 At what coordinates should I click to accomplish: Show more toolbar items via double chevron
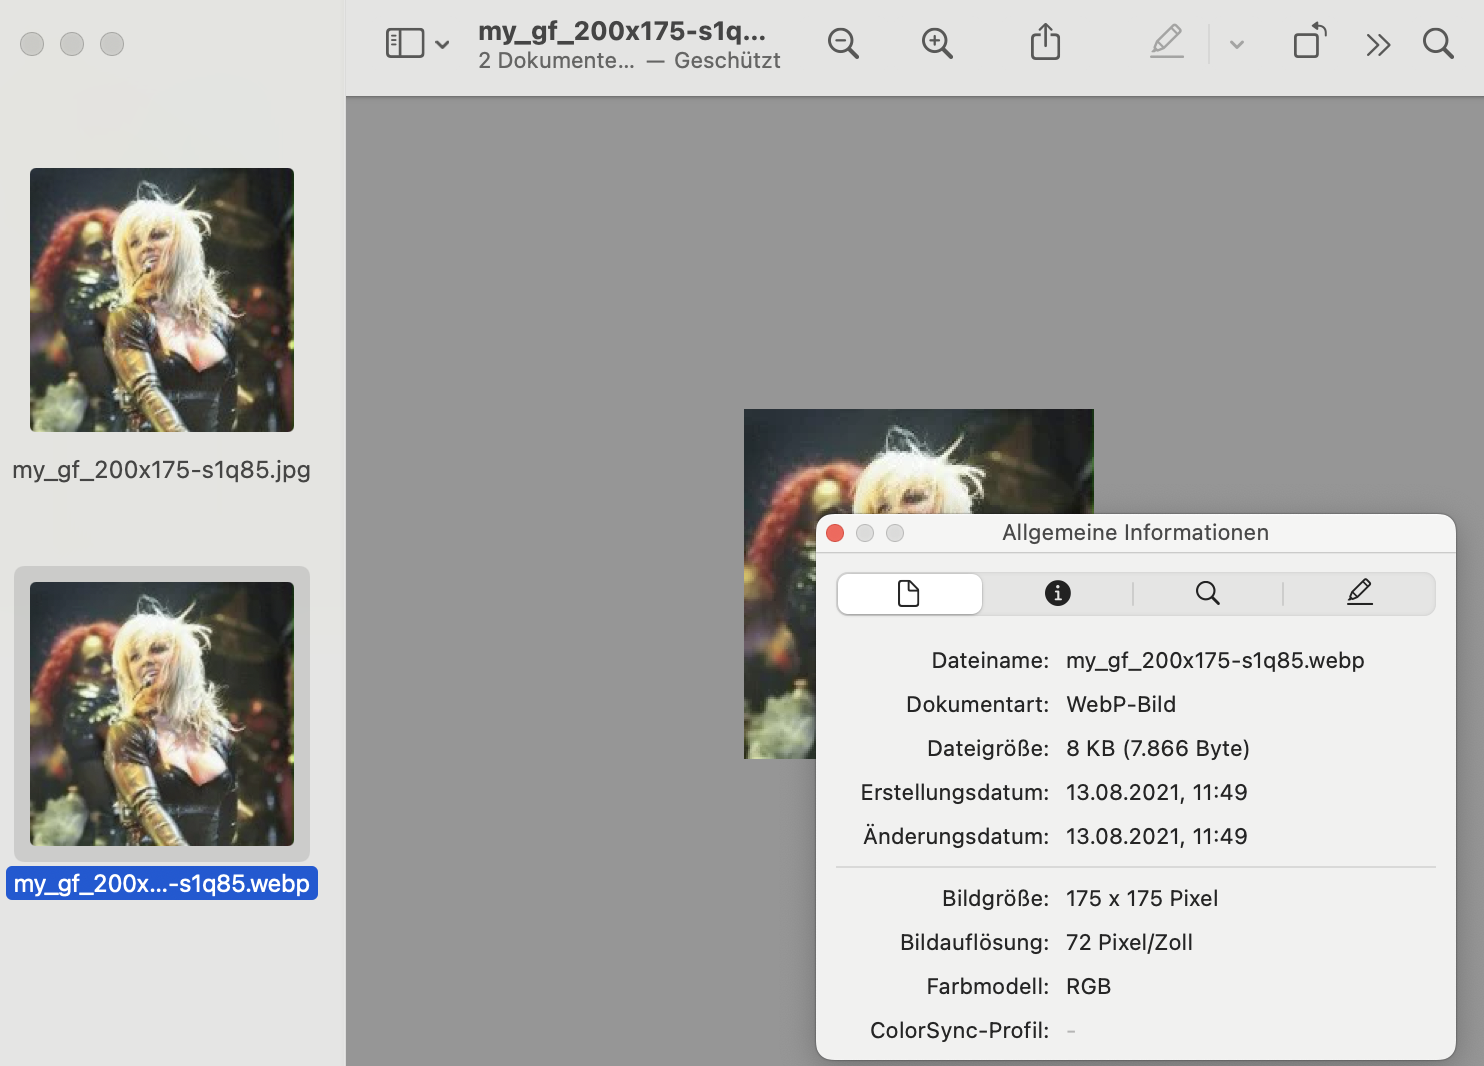point(1378,44)
